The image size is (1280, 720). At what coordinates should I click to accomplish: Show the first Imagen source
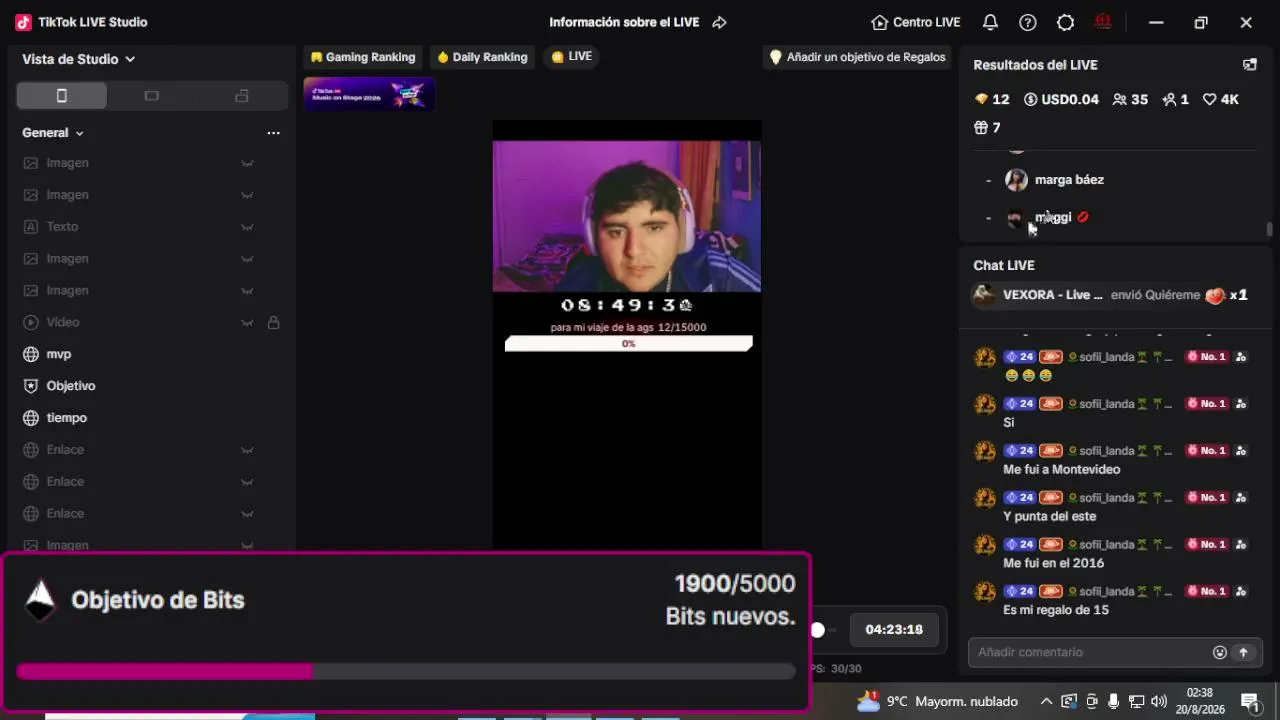[247, 163]
